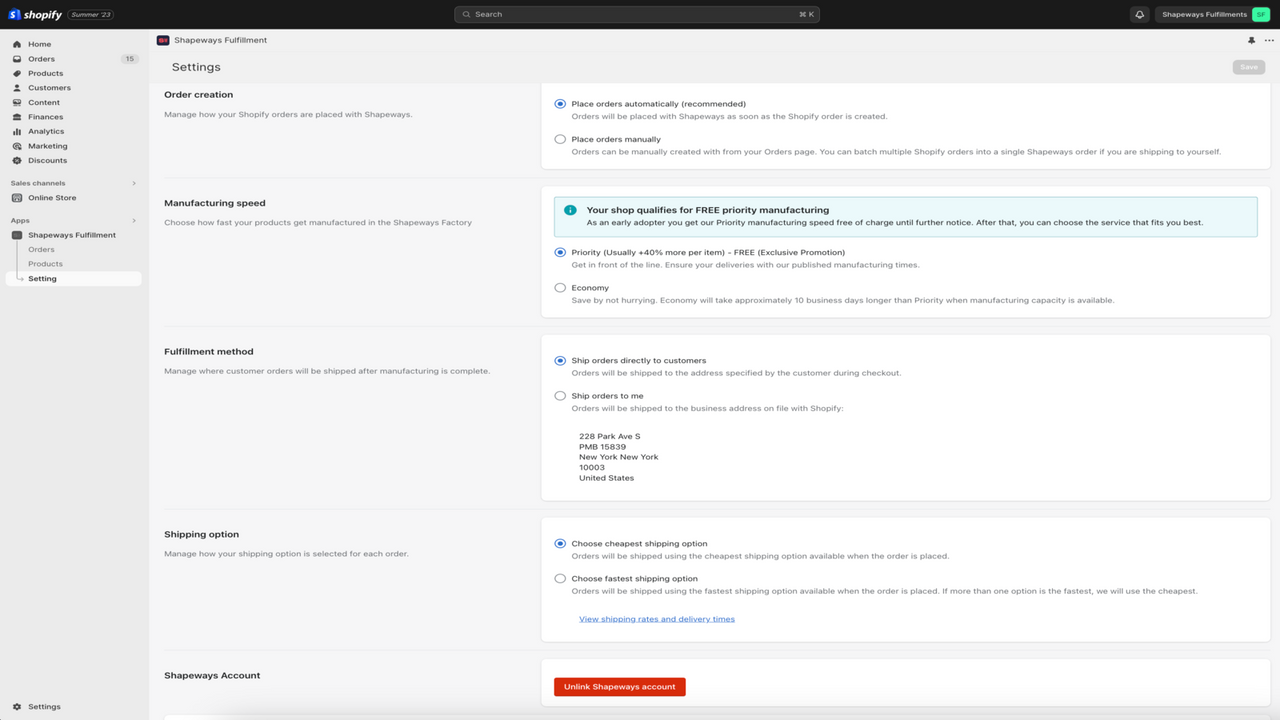Expand the Sales channels chevron
Screen dimensions: 1280x720
134,183
